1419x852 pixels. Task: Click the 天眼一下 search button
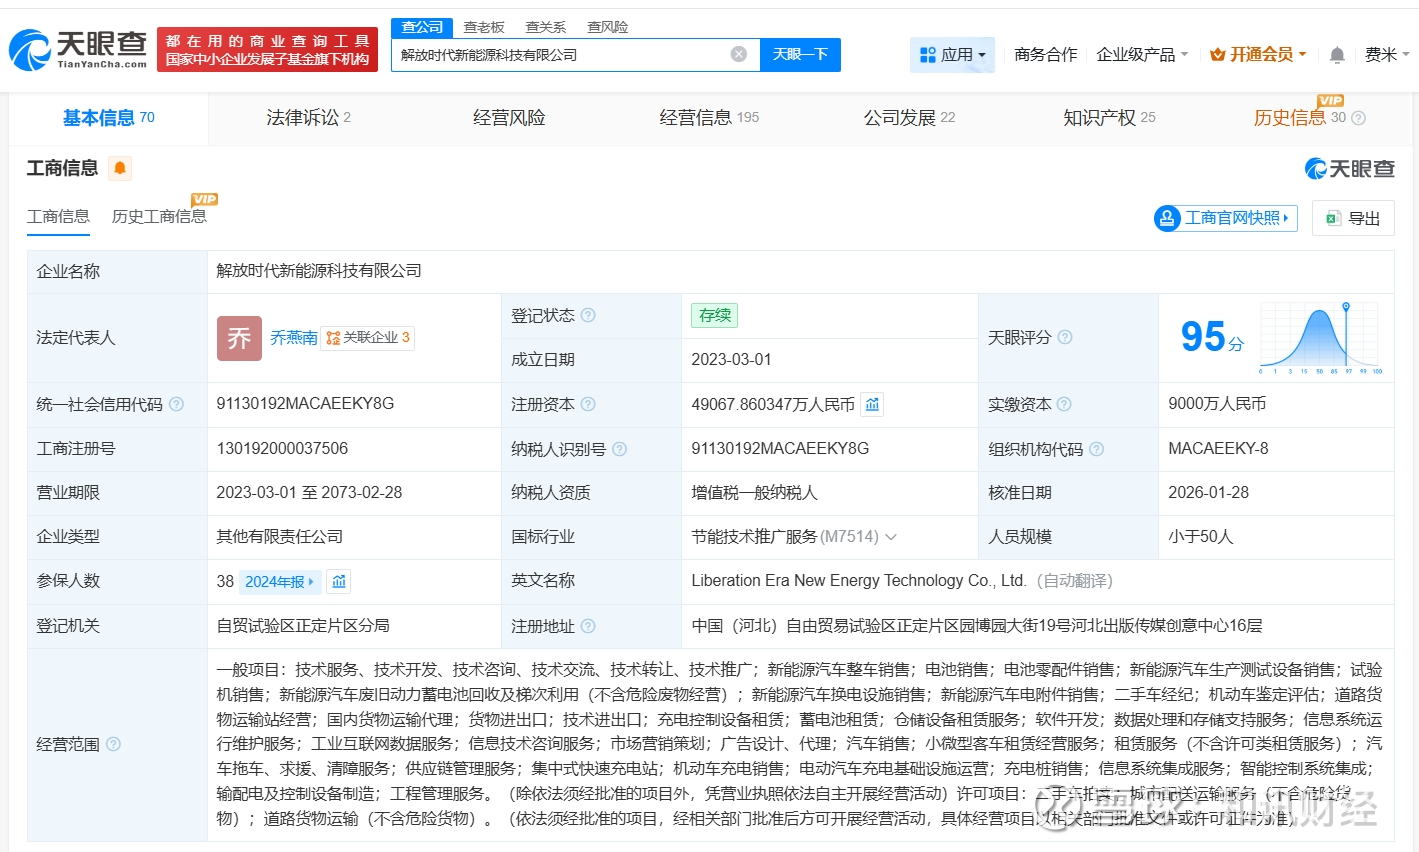pos(800,54)
